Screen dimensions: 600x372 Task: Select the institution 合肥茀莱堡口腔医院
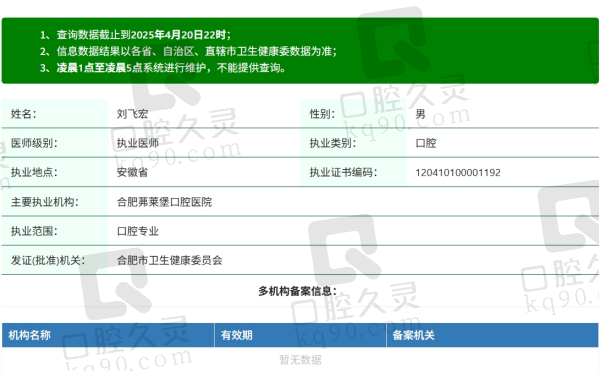pos(164,202)
